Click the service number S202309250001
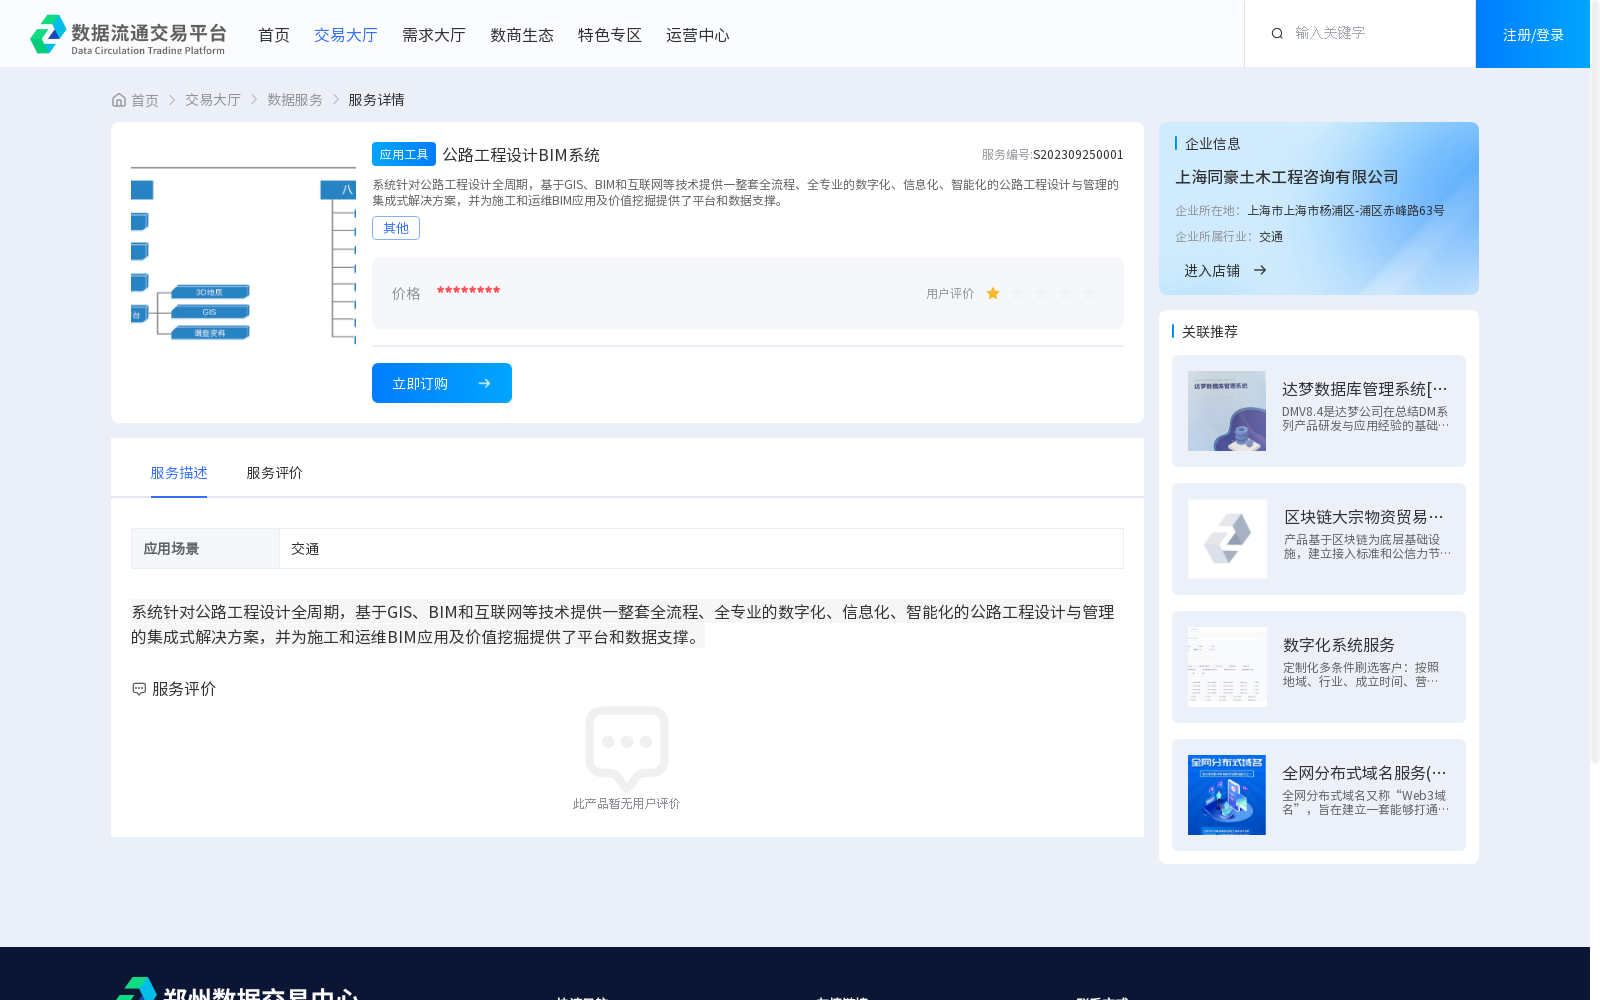1600x1000 pixels. tap(1078, 155)
